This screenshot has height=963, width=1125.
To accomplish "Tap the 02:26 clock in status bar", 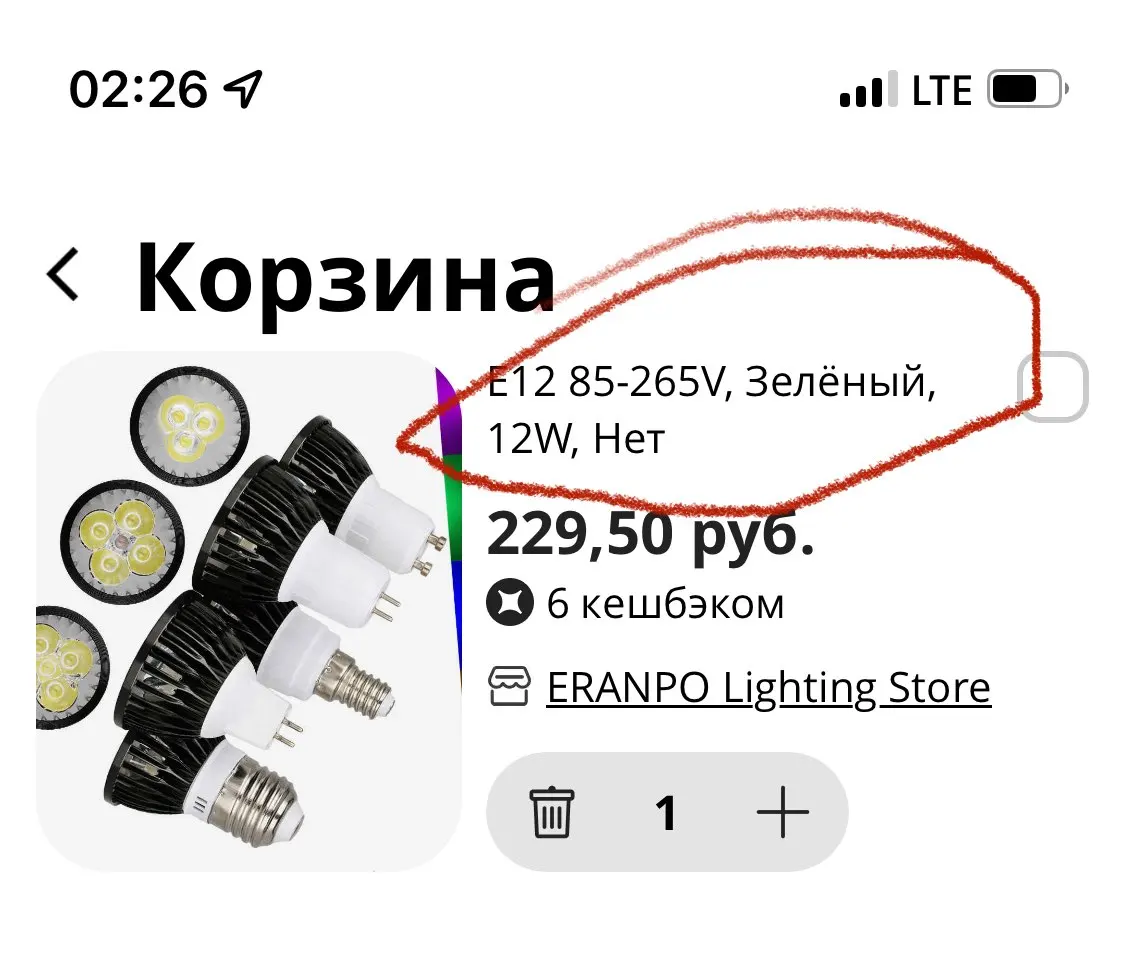I will point(138,90).
